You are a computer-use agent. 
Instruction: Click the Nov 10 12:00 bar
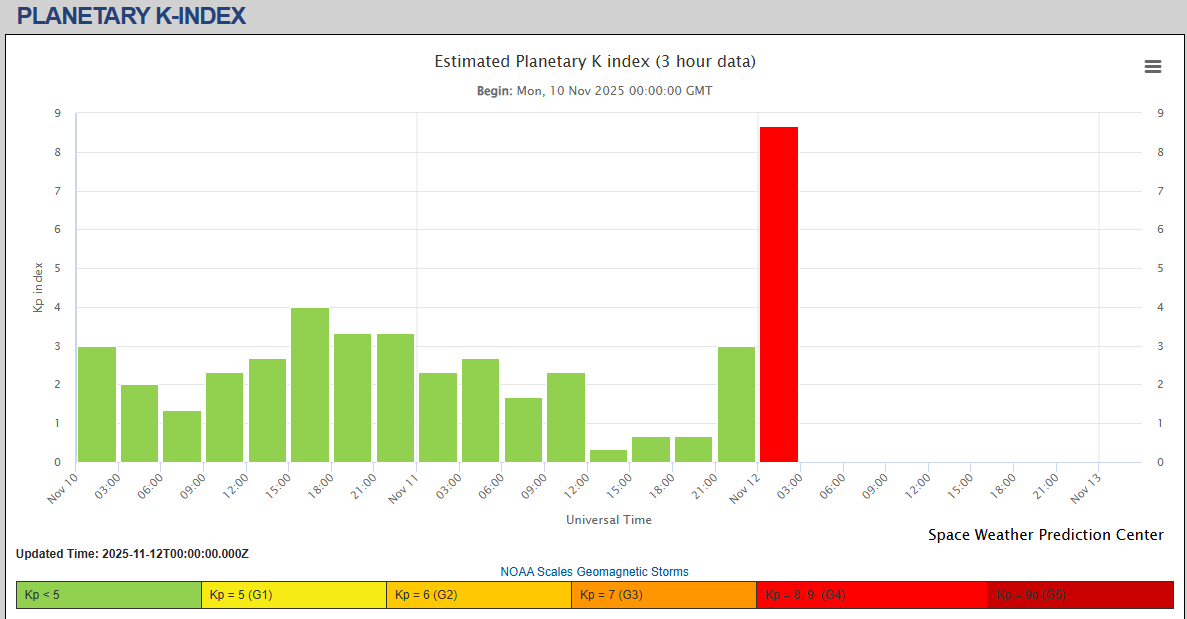tap(267, 410)
